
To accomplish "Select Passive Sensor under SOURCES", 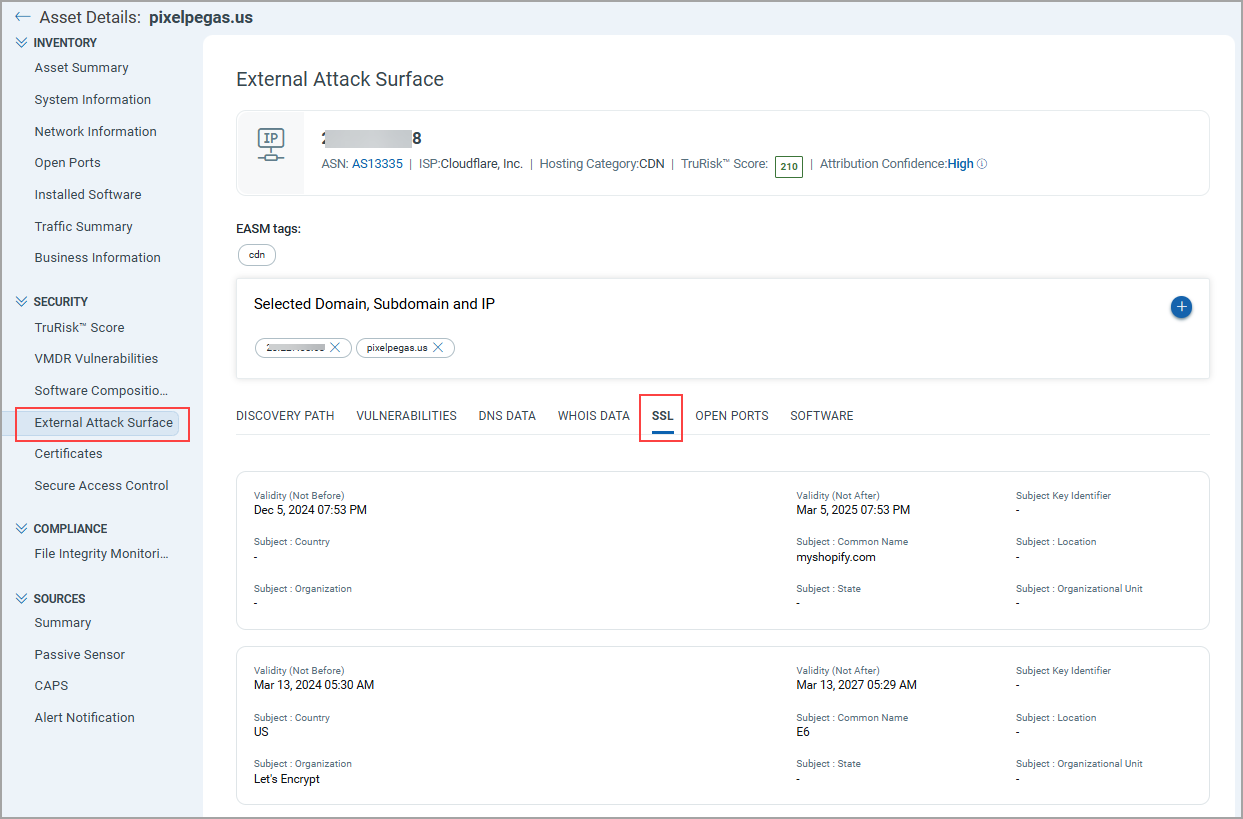I will coord(77,654).
